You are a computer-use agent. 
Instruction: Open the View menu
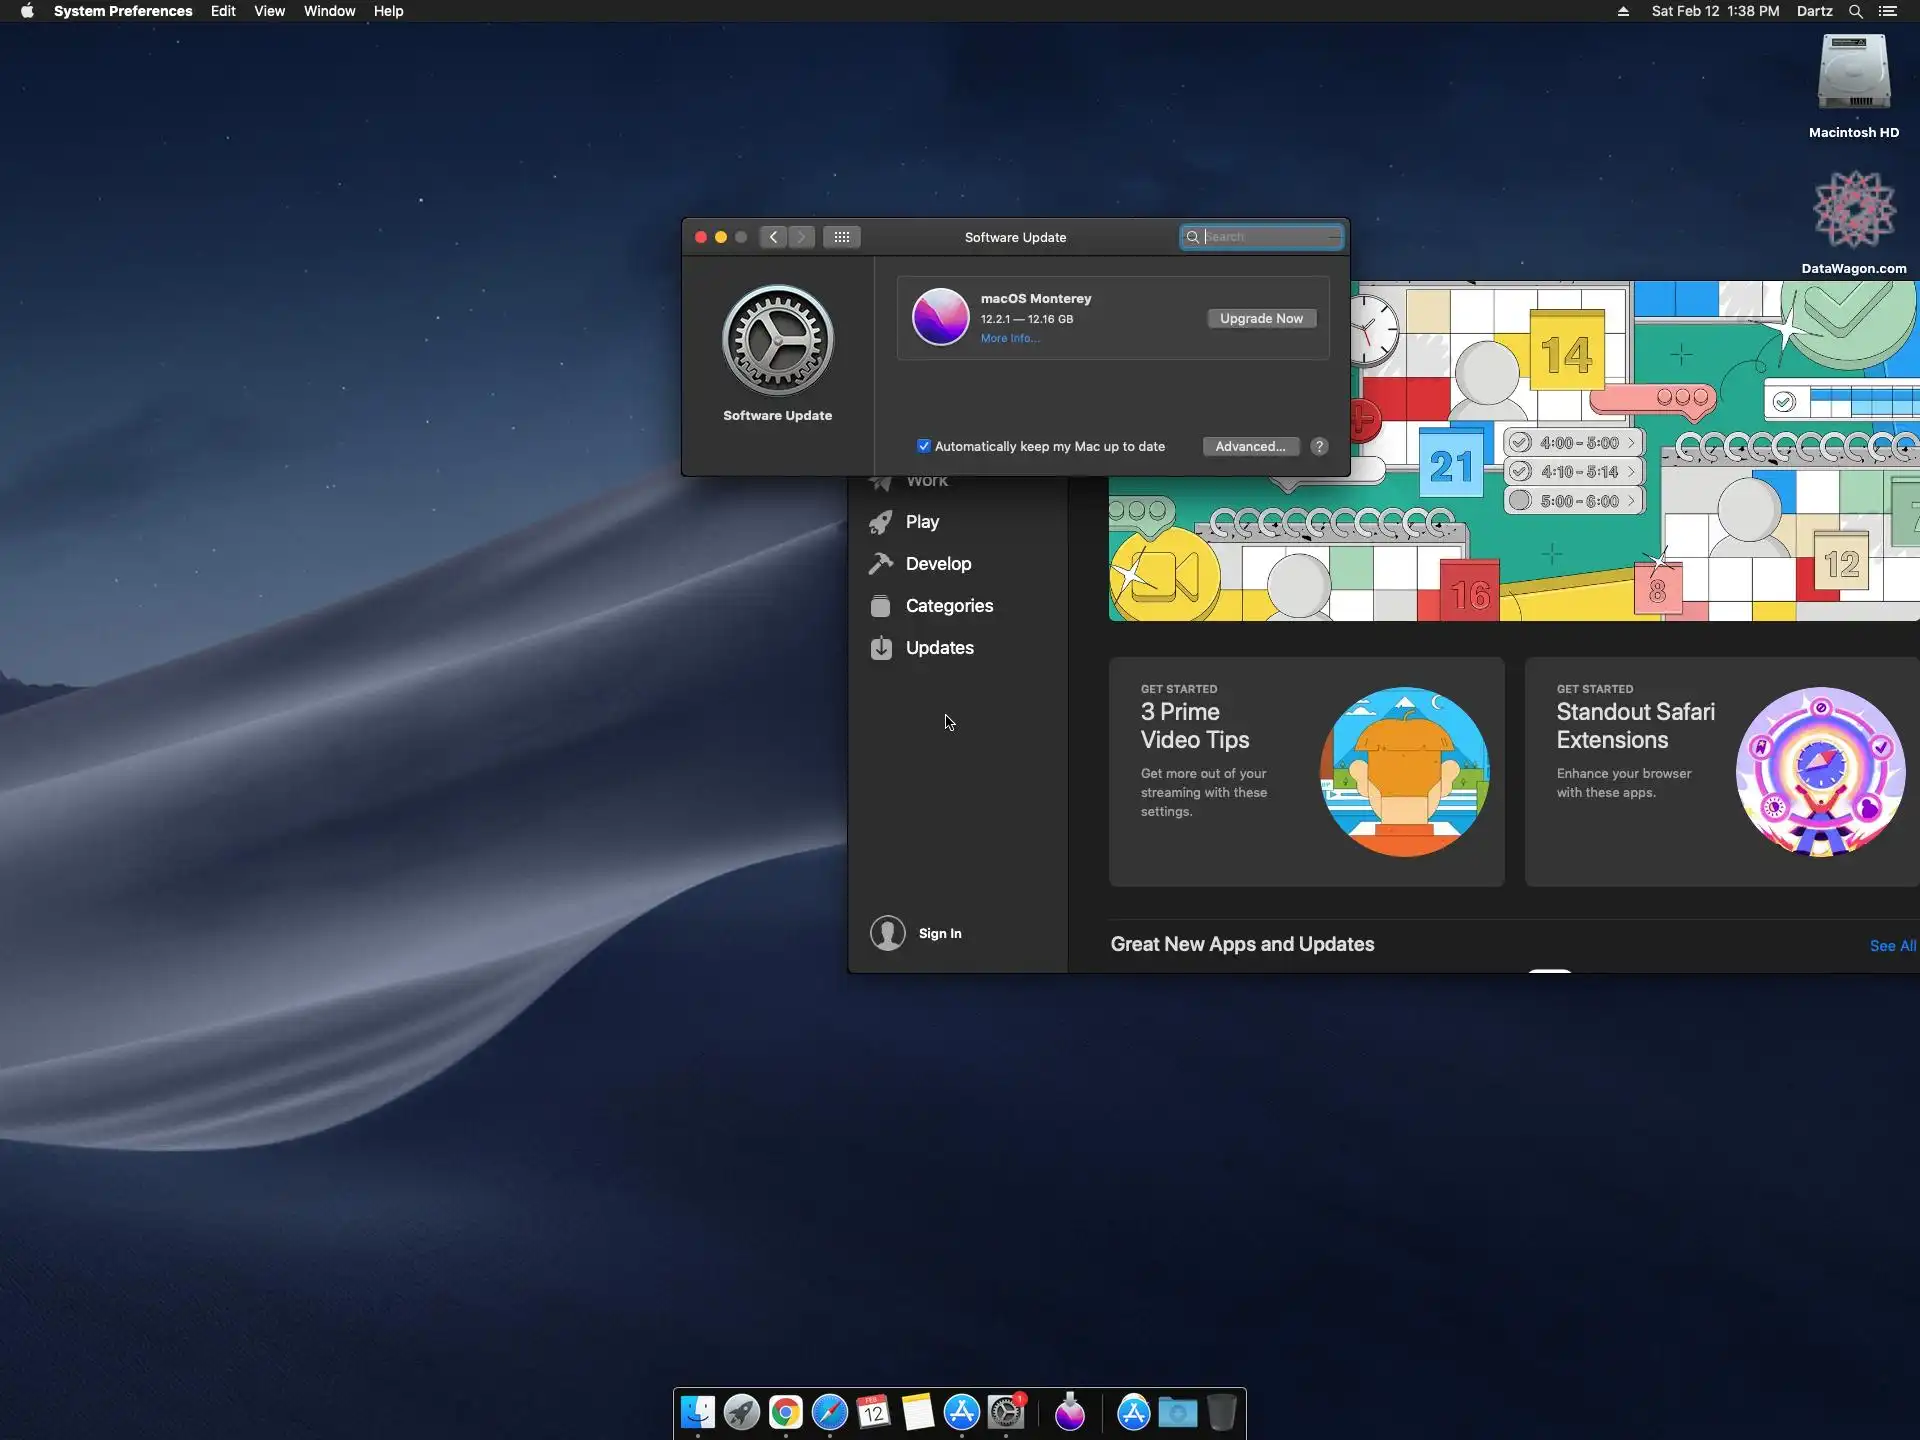[x=269, y=11]
